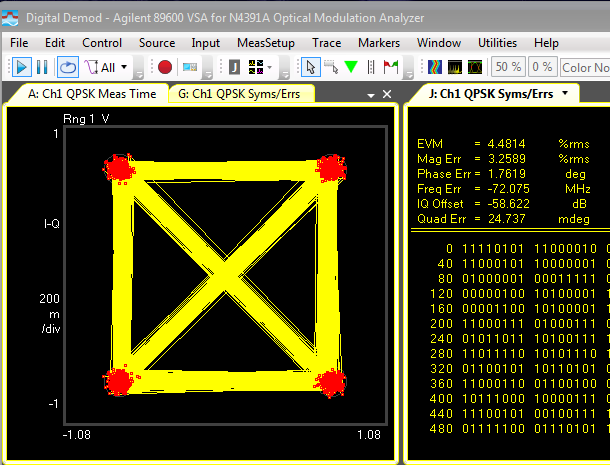Click the spectrogram display icon

(x=435, y=67)
